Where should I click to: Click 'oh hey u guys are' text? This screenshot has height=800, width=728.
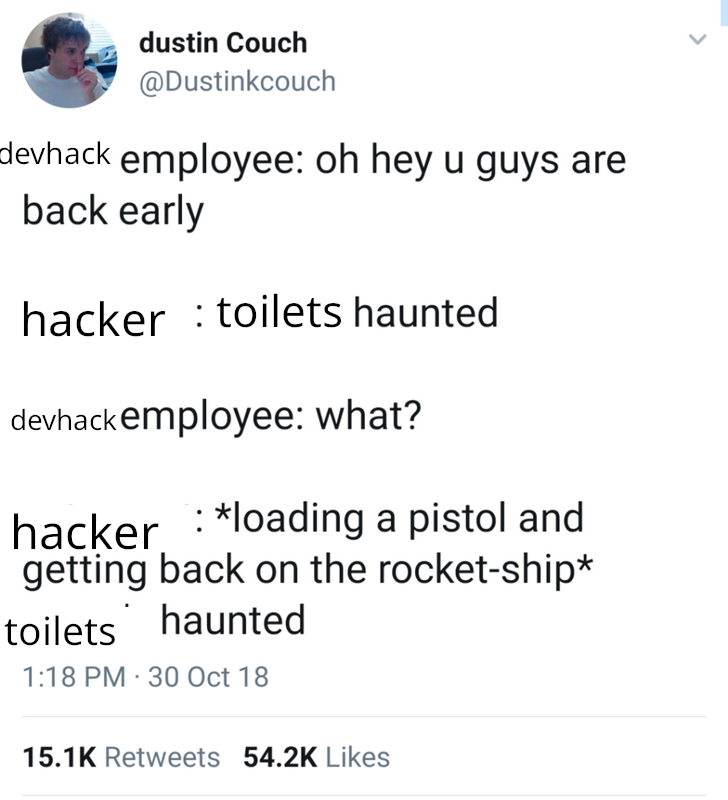coord(470,161)
